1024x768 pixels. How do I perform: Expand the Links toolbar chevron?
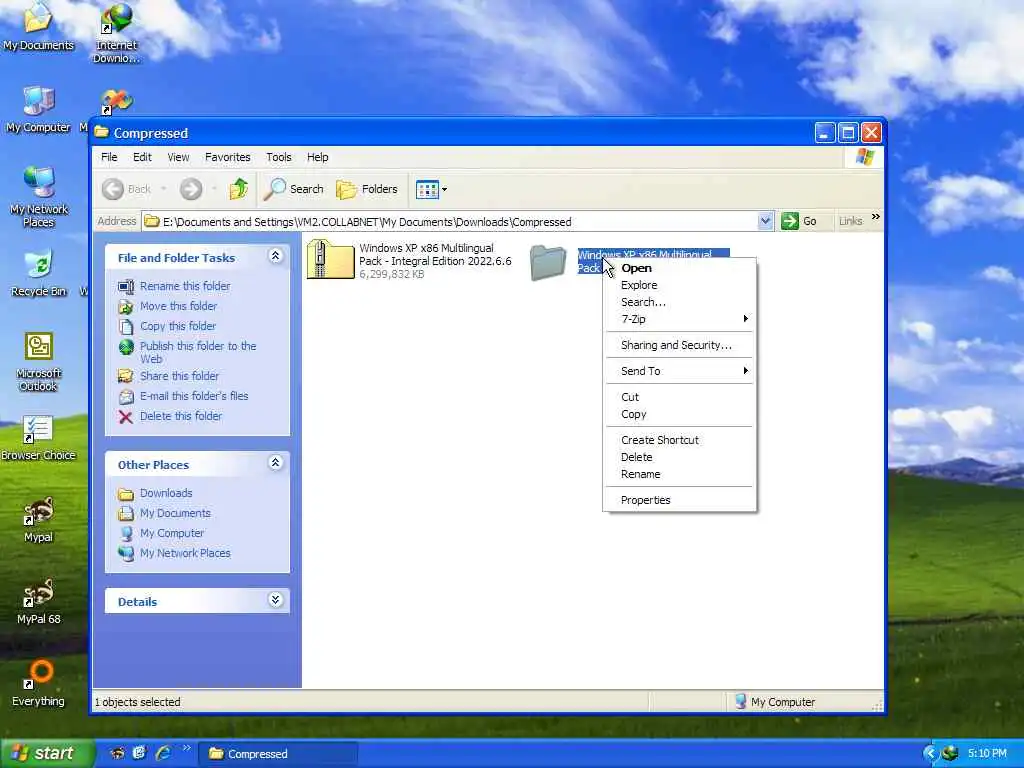(876, 217)
